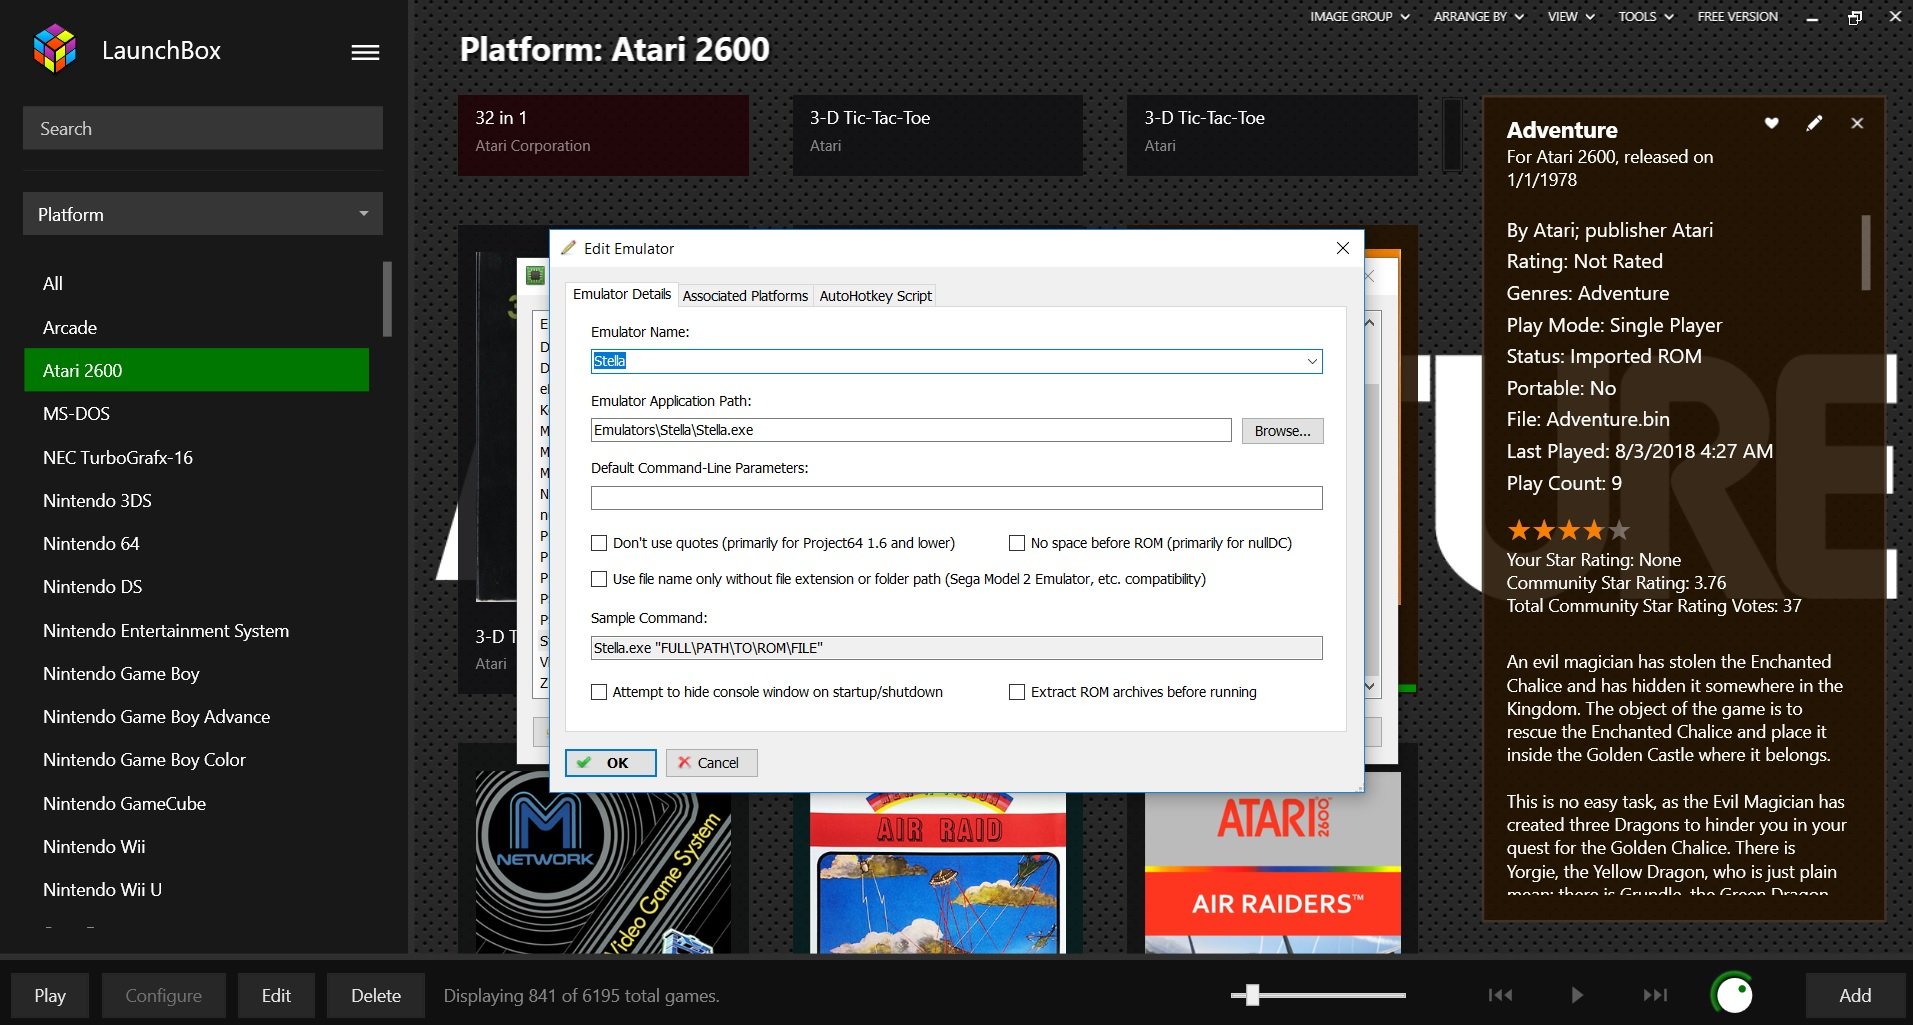
Task: Click the Edit button in bottom bar
Action: (276, 996)
